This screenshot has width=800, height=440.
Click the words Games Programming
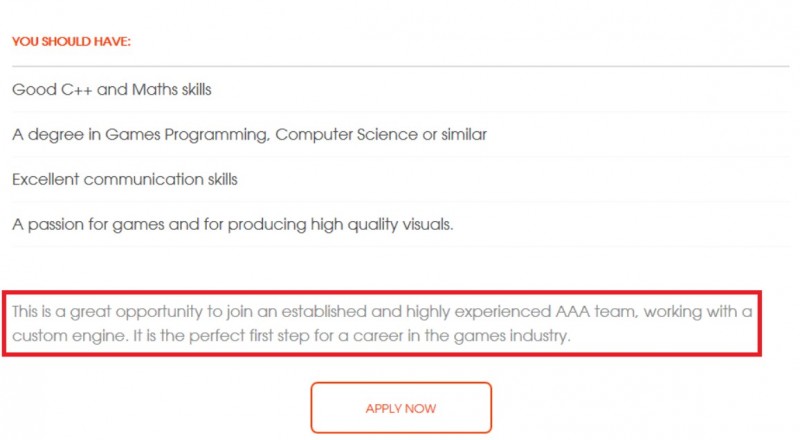(x=187, y=134)
